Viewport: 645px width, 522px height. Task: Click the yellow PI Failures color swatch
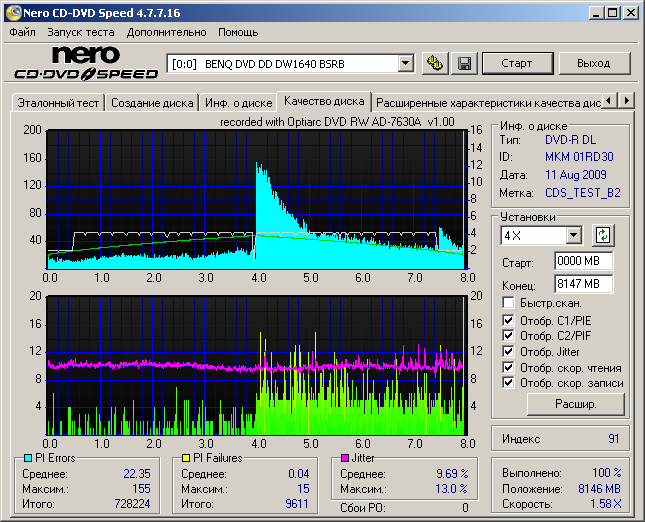pyautogui.click(x=186, y=458)
